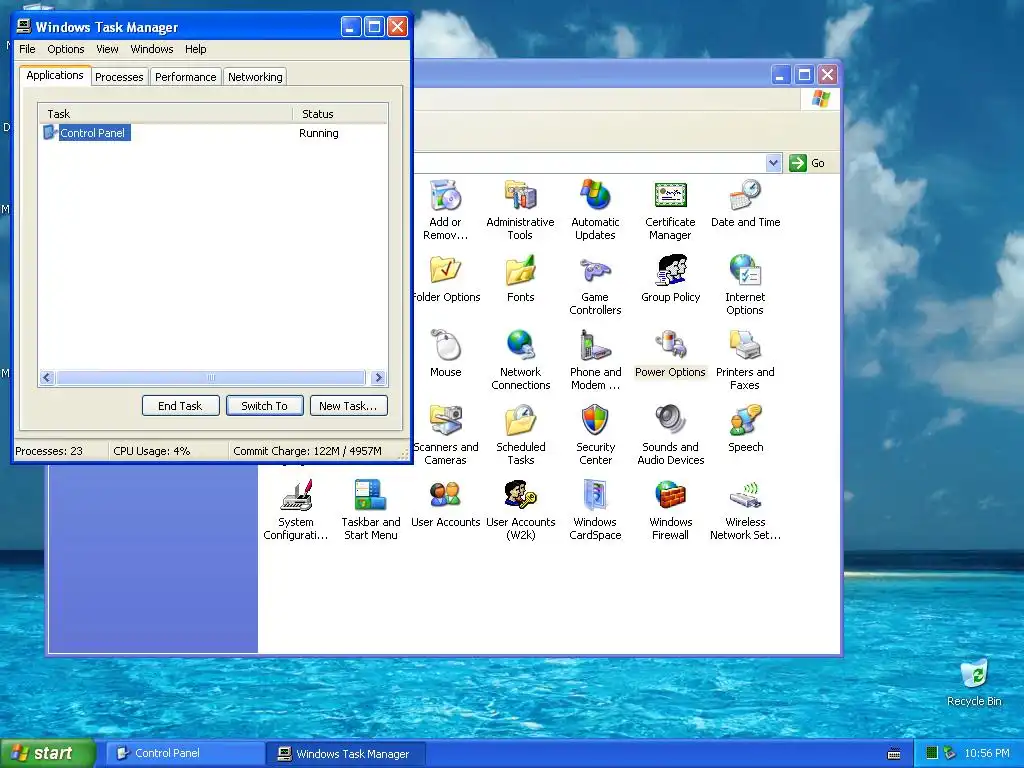Click the task list scrollbar right arrow

(378, 377)
